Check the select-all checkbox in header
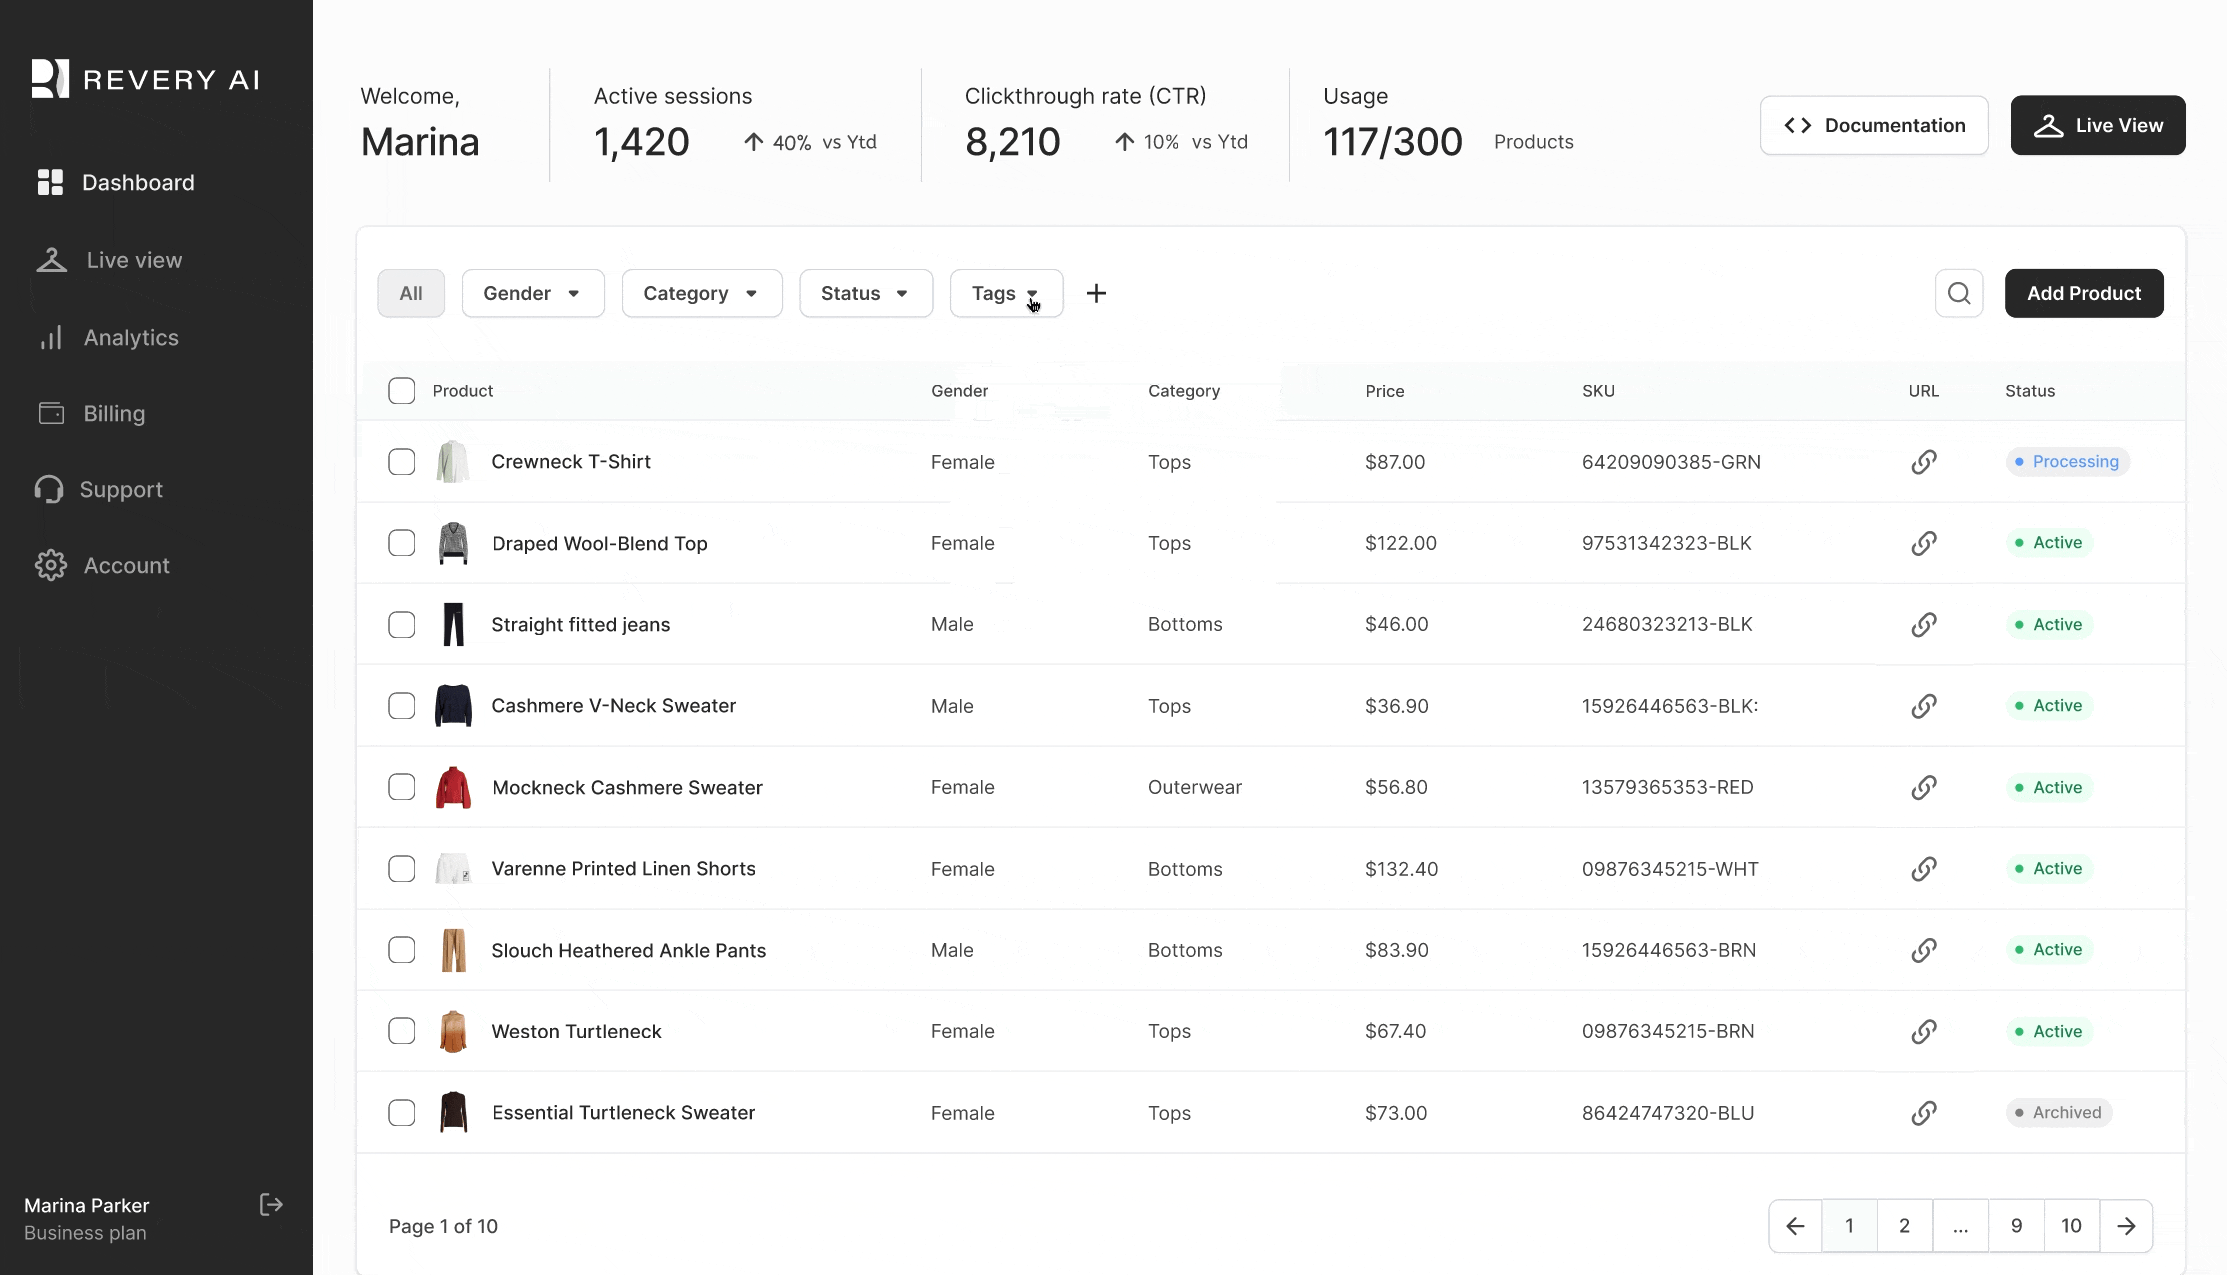Screen dimensions: 2227x1275 point(401,391)
